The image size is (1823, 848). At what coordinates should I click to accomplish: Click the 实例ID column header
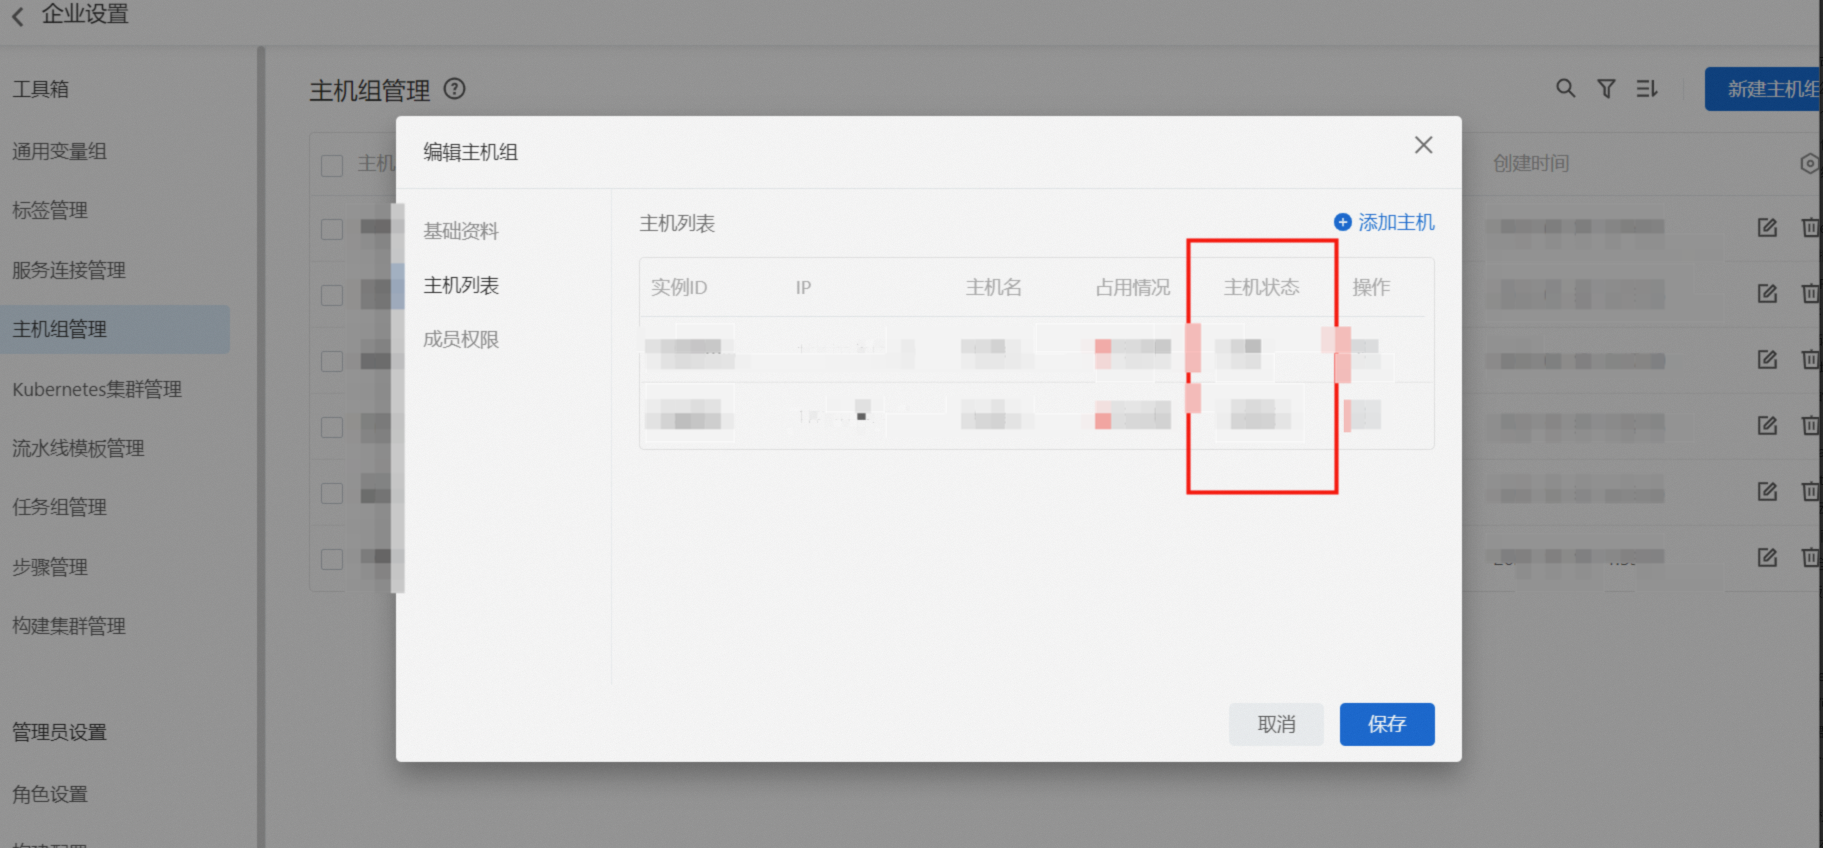click(x=679, y=287)
